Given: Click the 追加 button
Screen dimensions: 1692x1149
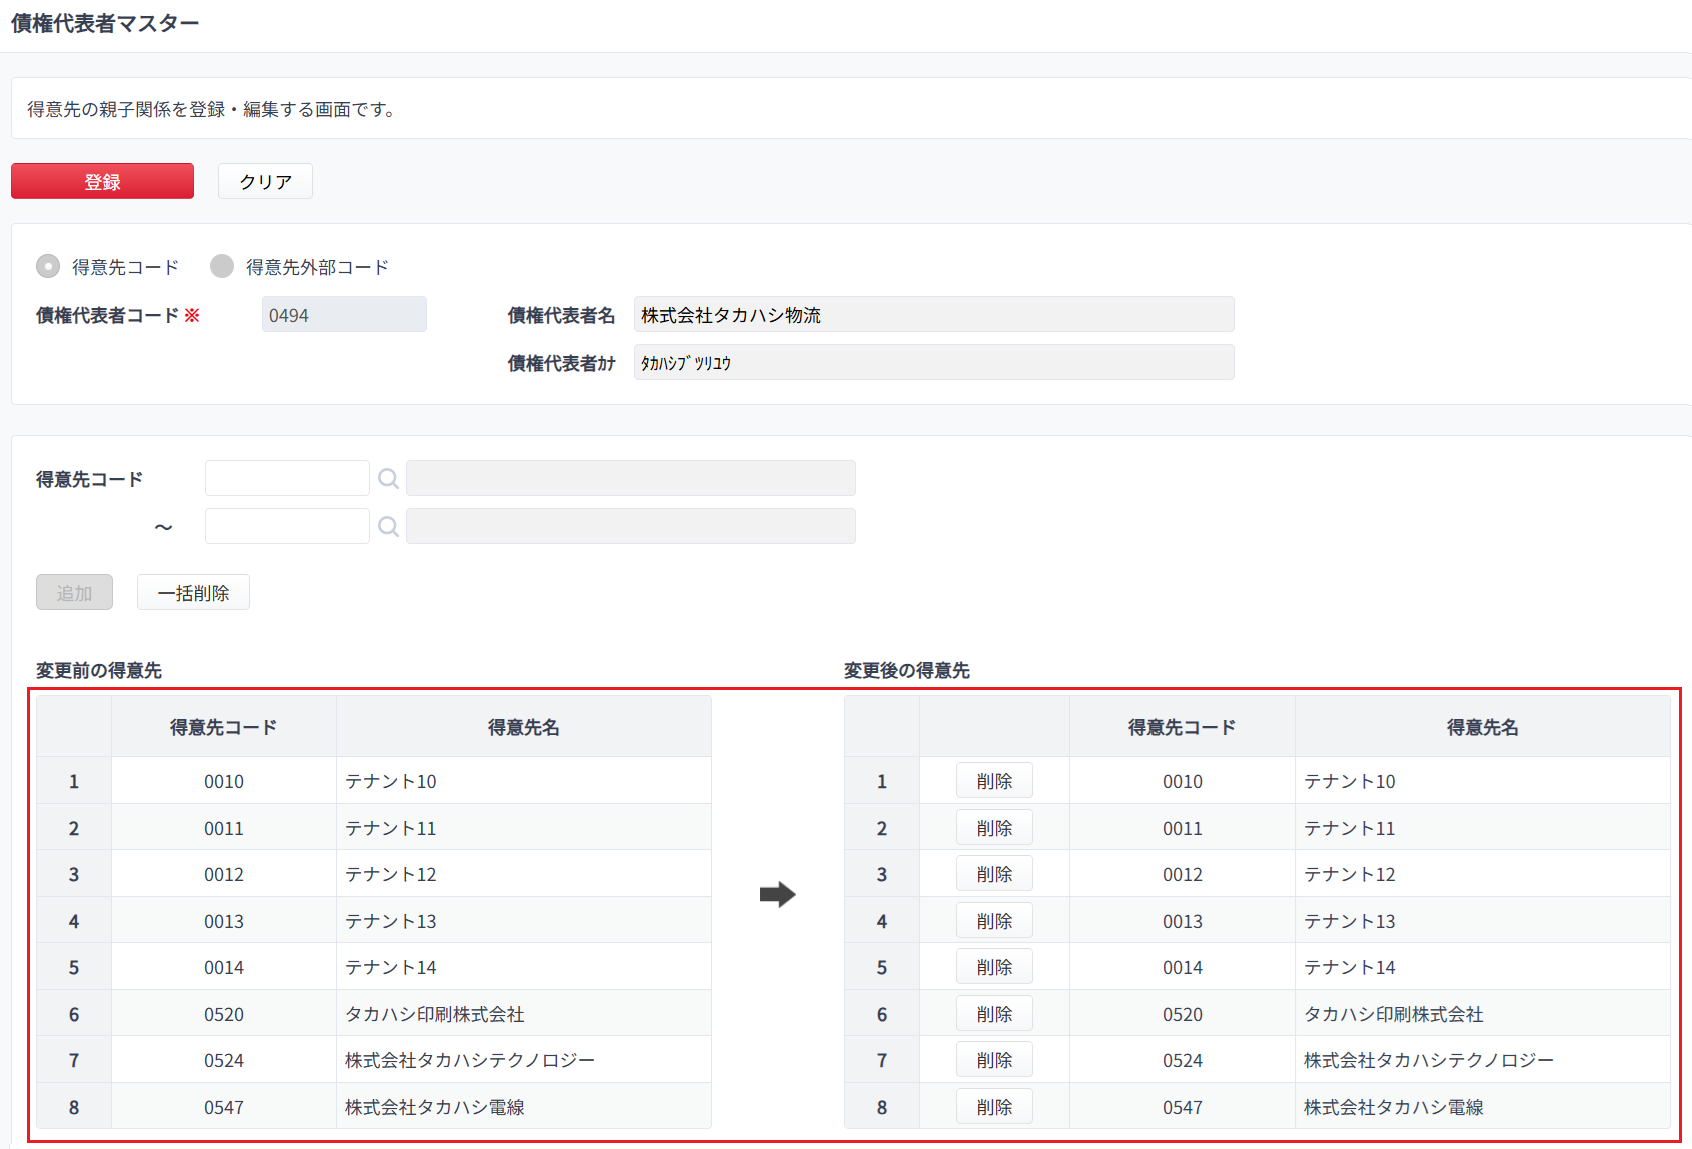Looking at the screenshot, I should pos(74,592).
